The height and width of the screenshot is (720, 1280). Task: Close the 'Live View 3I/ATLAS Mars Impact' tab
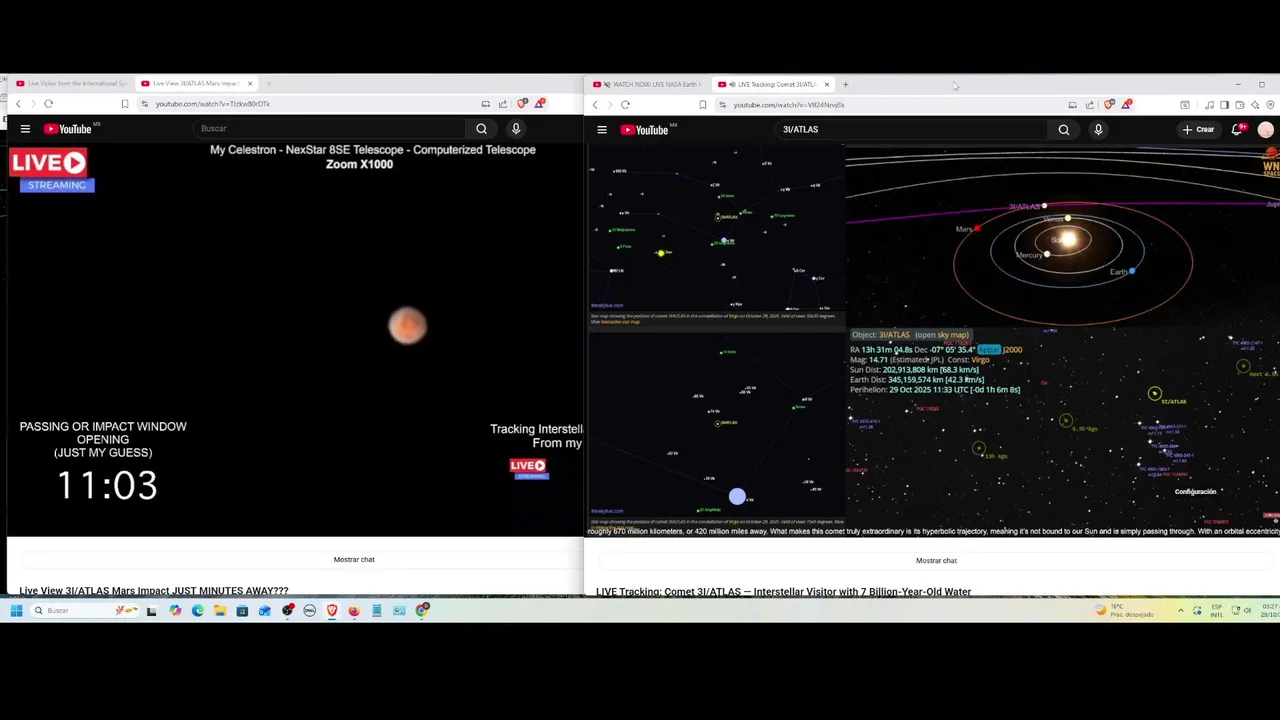pos(250,83)
